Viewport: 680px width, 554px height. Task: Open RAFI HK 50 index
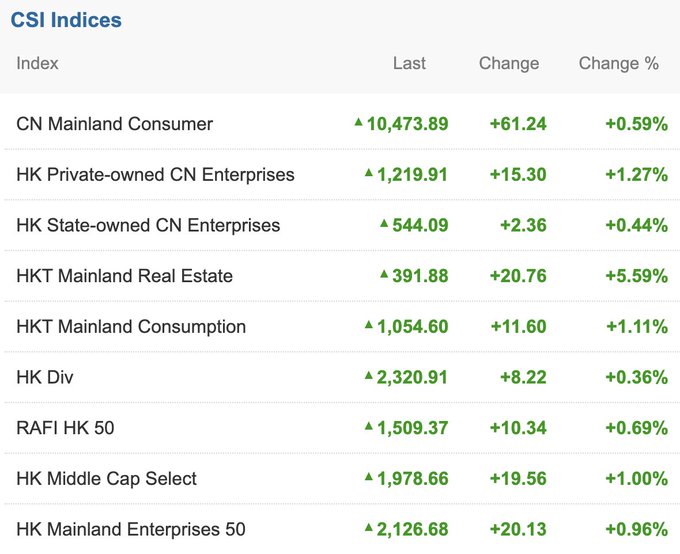pyautogui.click(x=65, y=428)
